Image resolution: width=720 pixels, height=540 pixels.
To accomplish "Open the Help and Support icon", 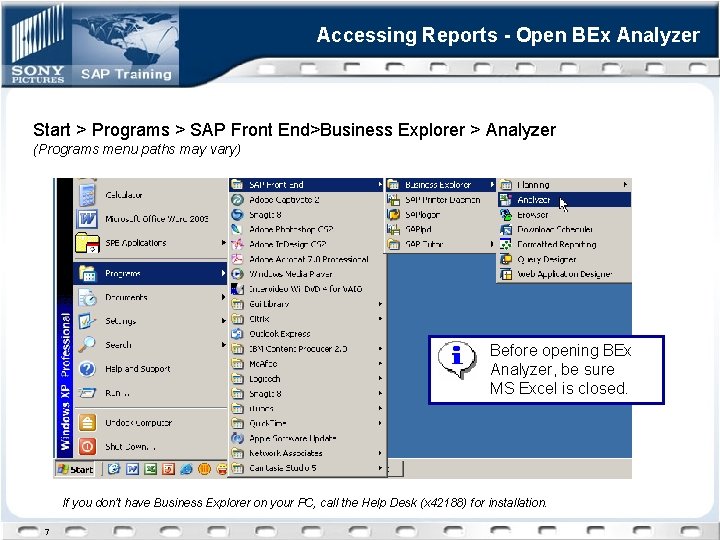I will click(x=87, y=369).
